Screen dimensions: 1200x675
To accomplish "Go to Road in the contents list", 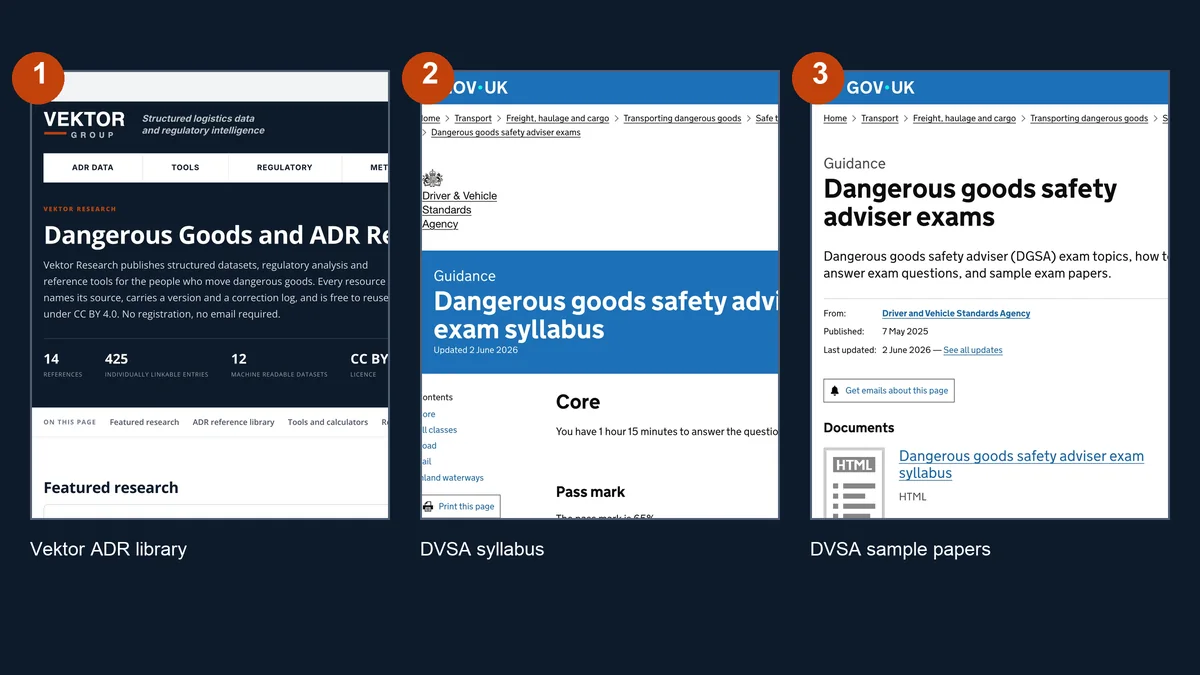I will click(428, 446).
